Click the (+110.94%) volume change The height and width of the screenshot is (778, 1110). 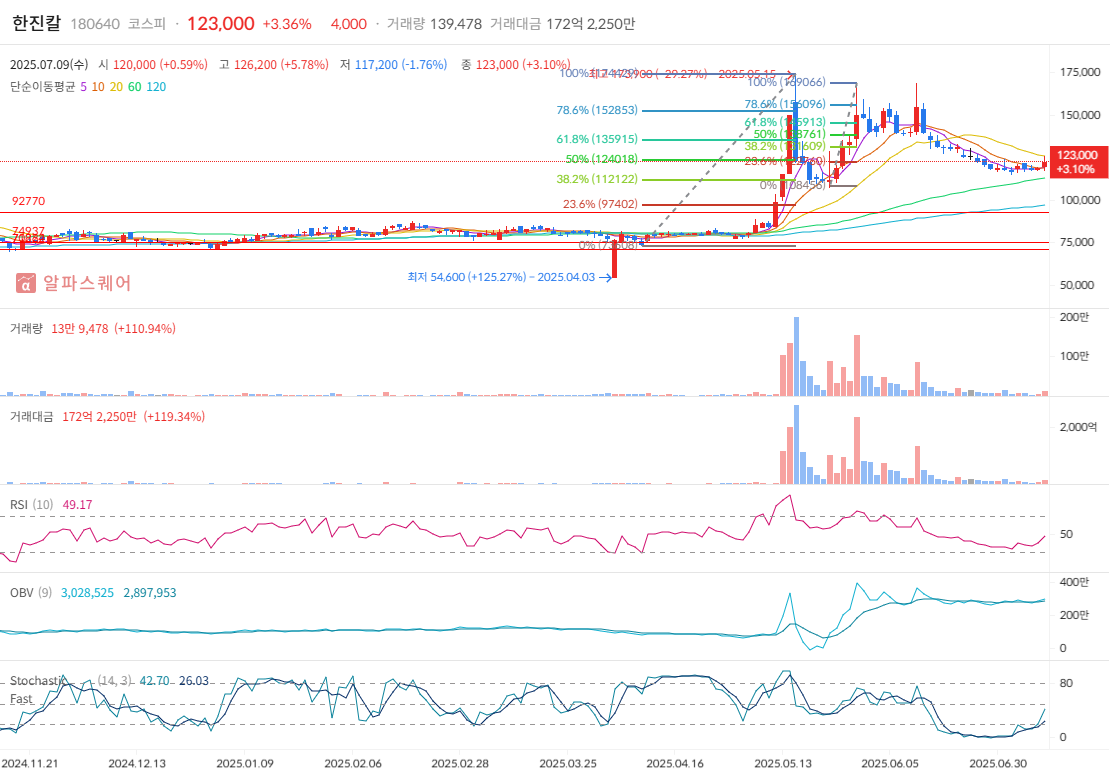(145, 328)
